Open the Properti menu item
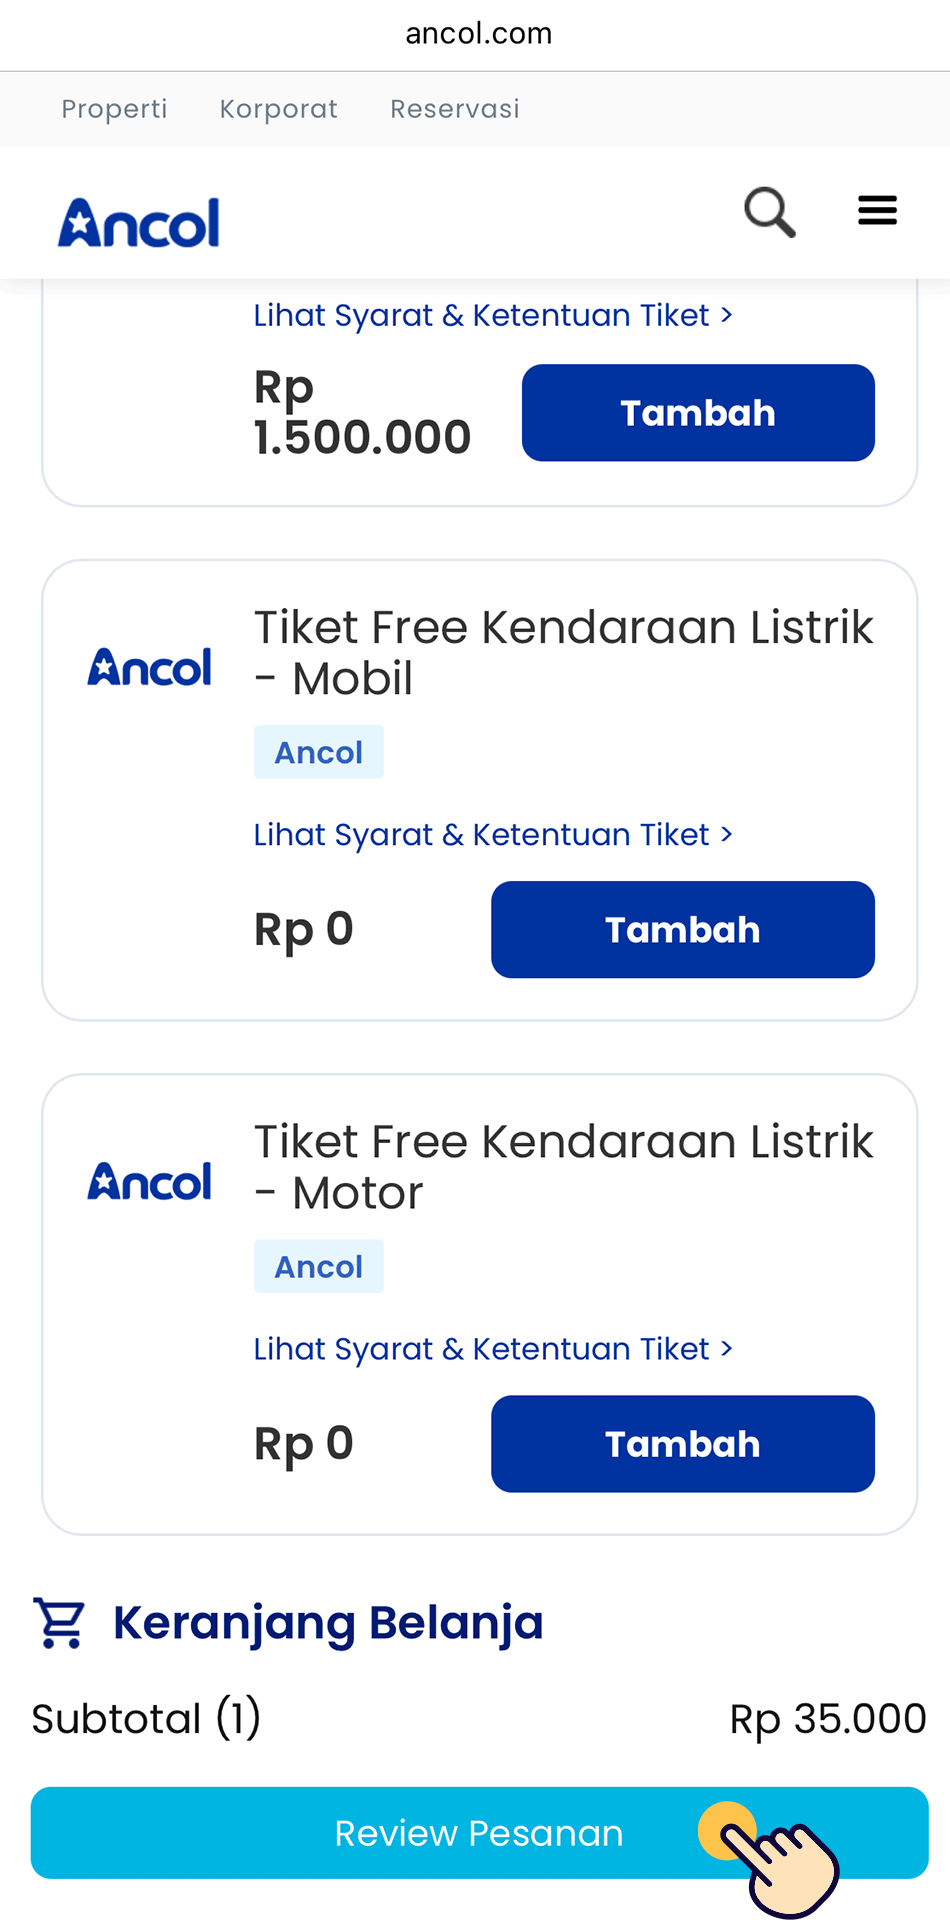Image resolution: width=950 pixels, height=1920 pixels. 114,109
